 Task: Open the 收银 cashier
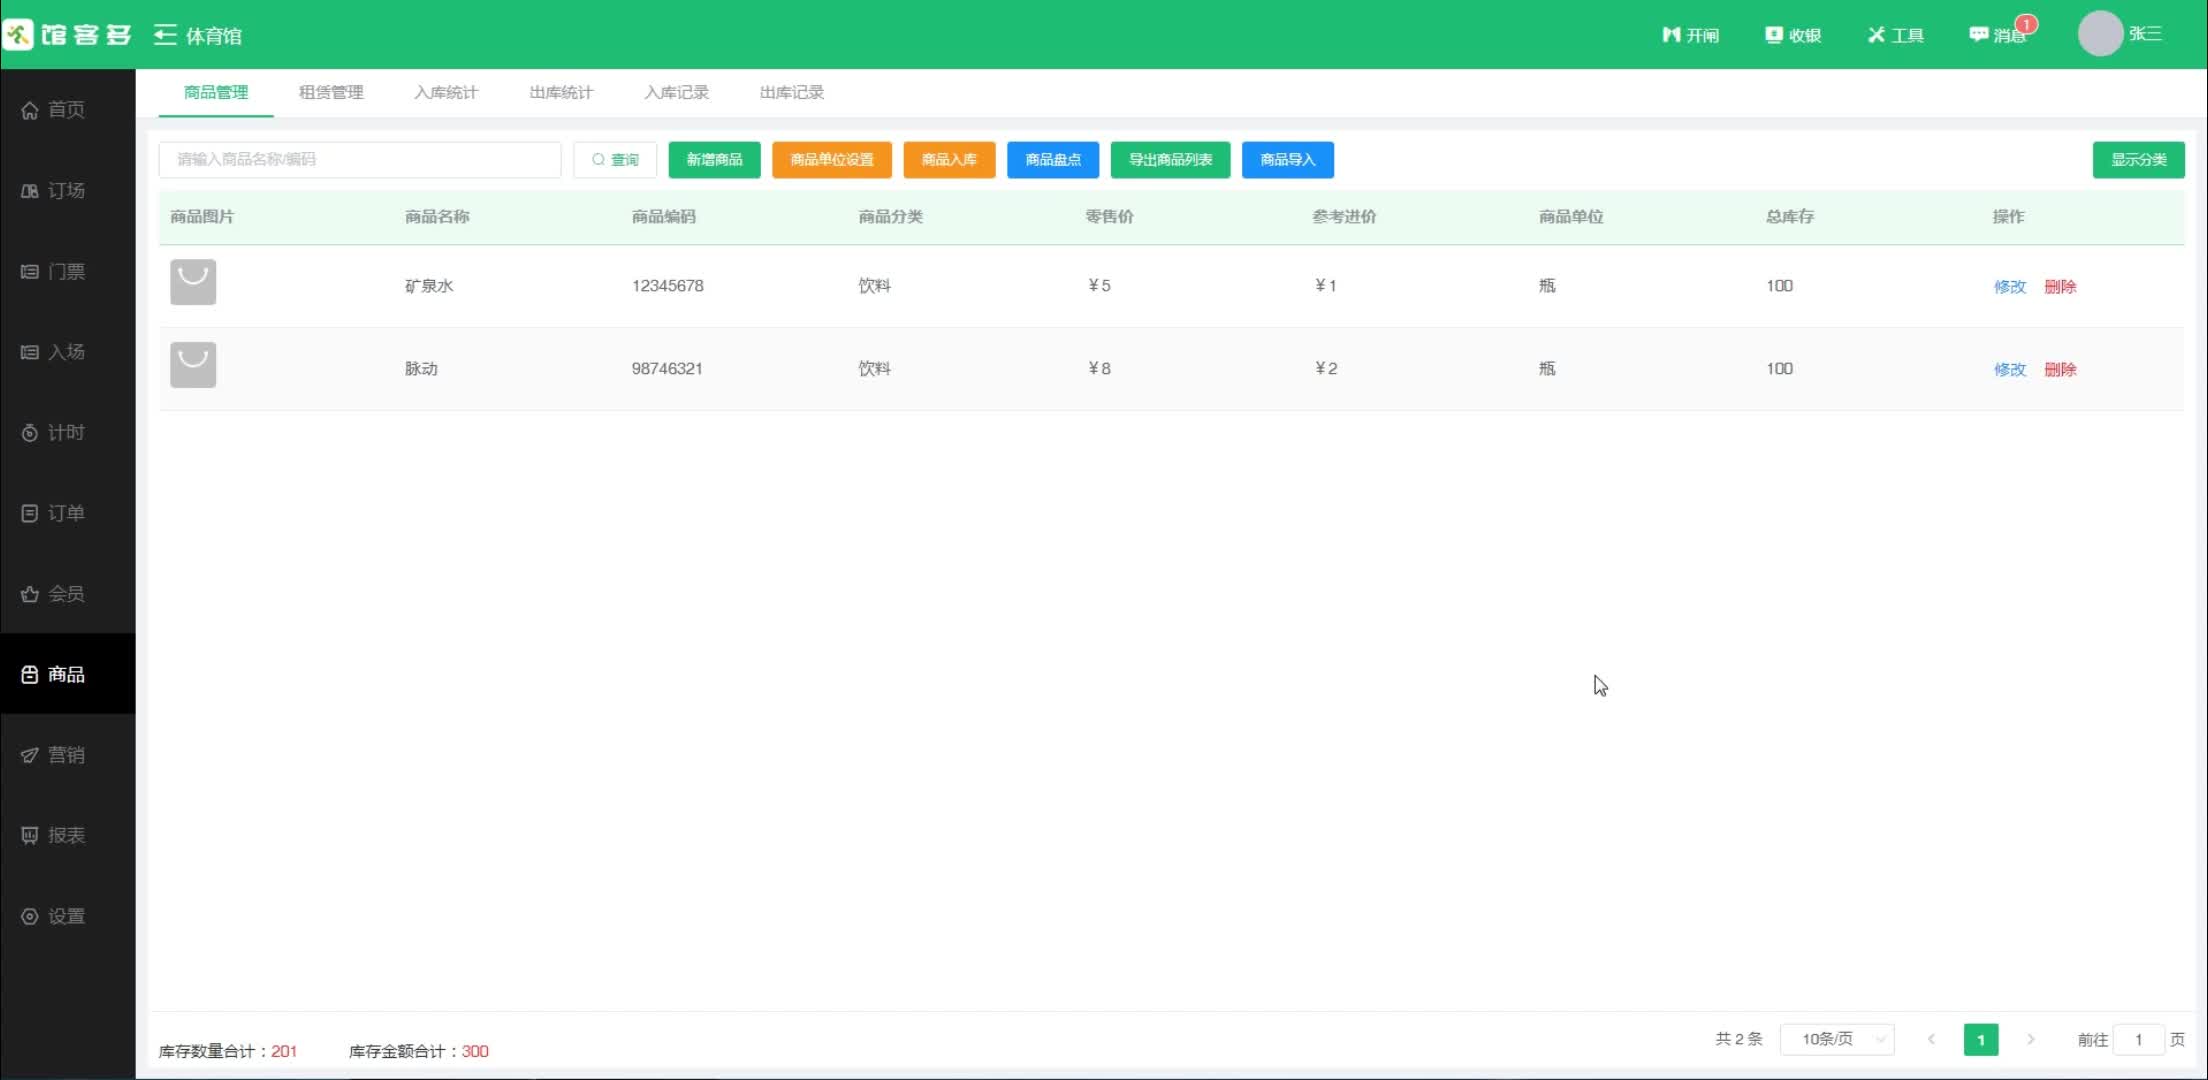click(1793, 35)
